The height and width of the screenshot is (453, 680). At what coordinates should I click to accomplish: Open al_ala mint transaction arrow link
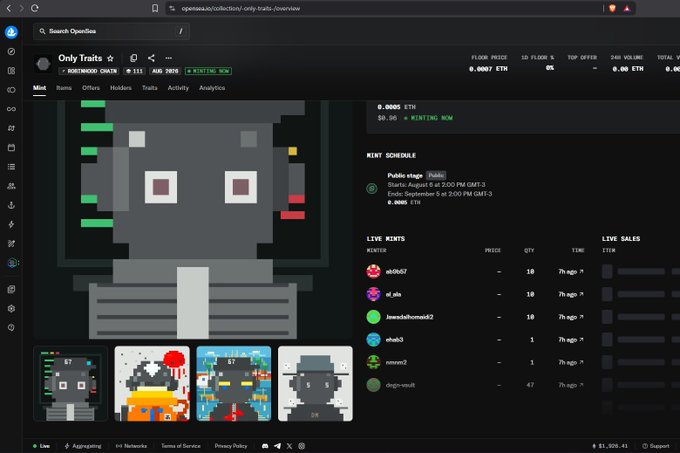click(581, 294)
